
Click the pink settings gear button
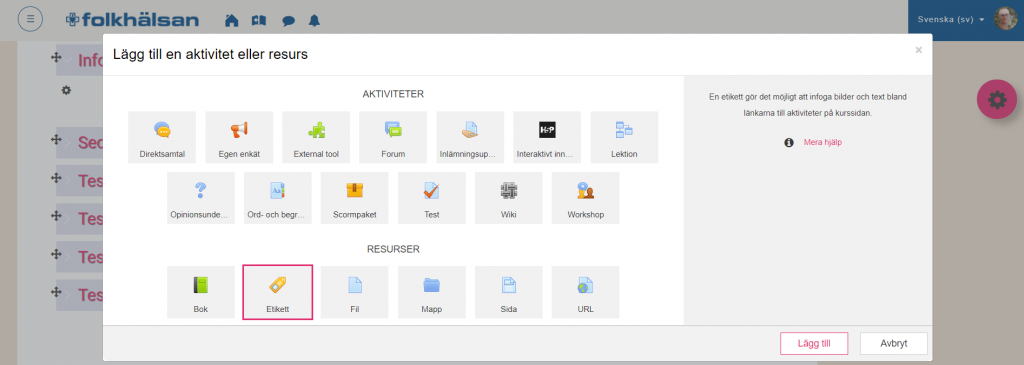coord(997,99)
